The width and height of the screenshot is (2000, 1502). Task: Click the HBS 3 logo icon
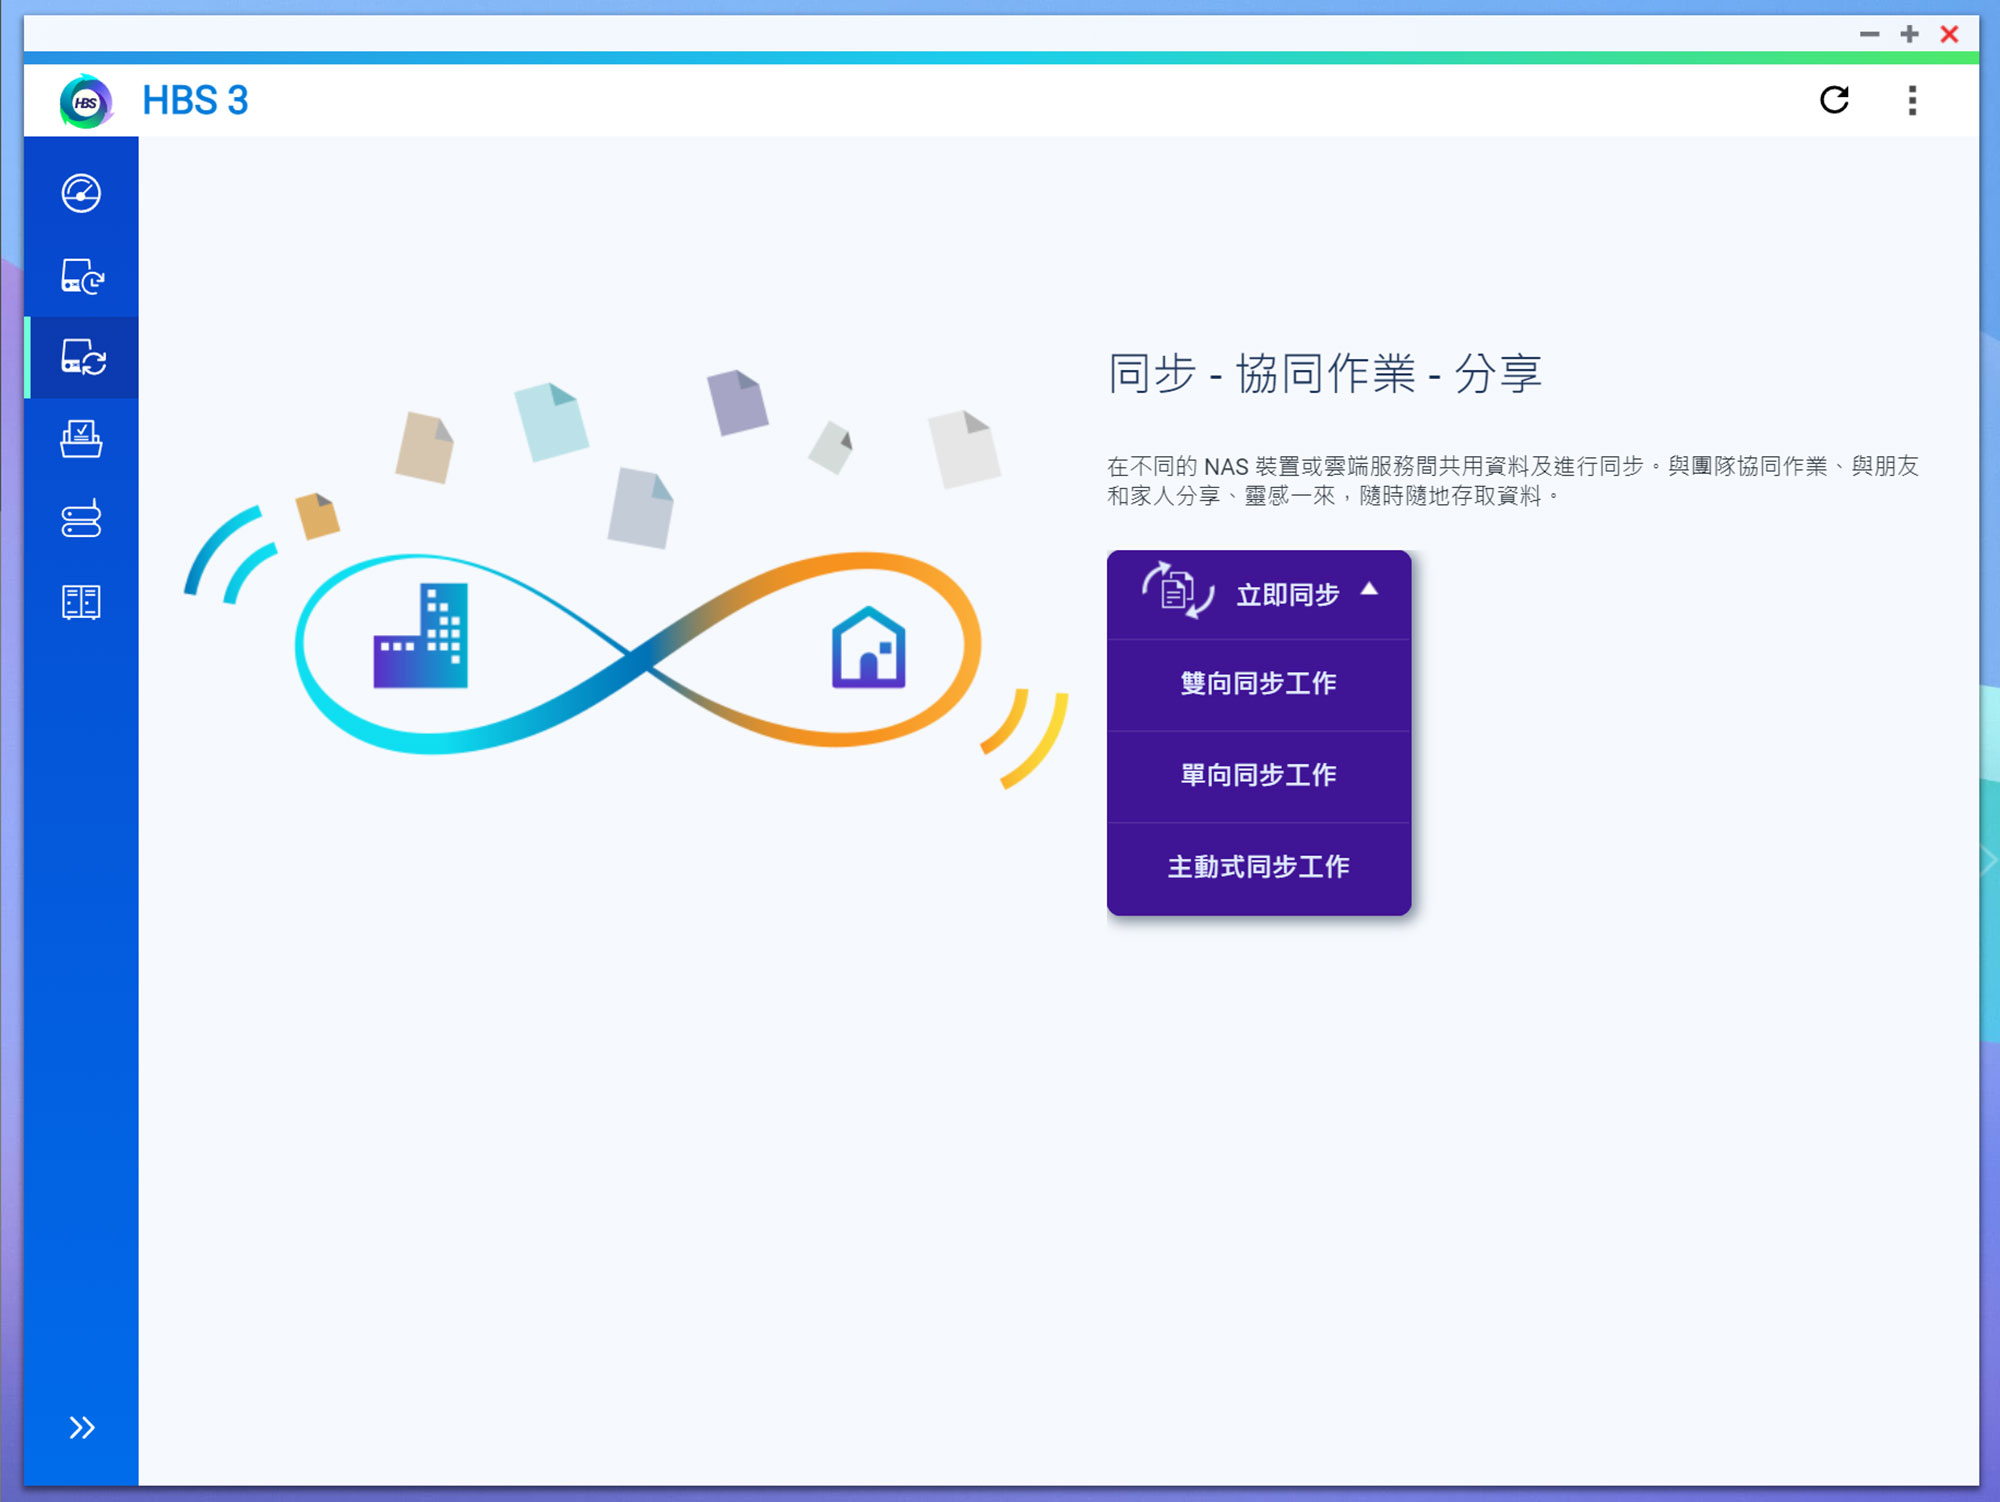point(86,101)
